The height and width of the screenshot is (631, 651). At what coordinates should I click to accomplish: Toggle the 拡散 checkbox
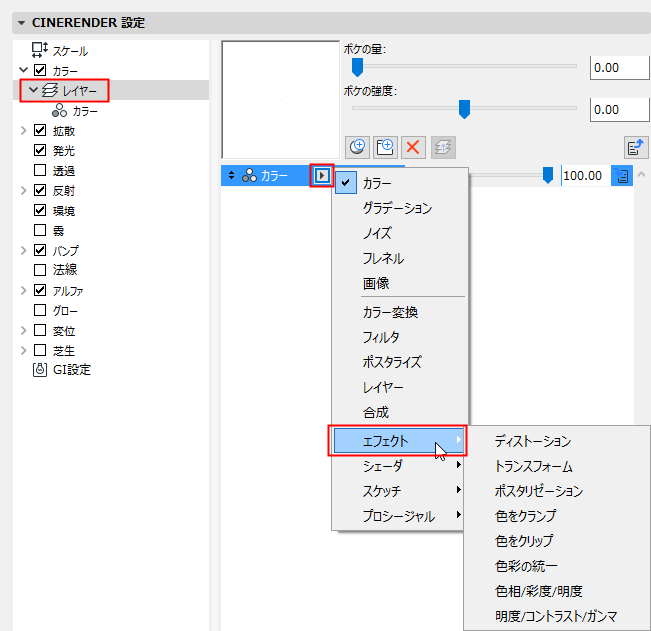click(x=40, y=130)
